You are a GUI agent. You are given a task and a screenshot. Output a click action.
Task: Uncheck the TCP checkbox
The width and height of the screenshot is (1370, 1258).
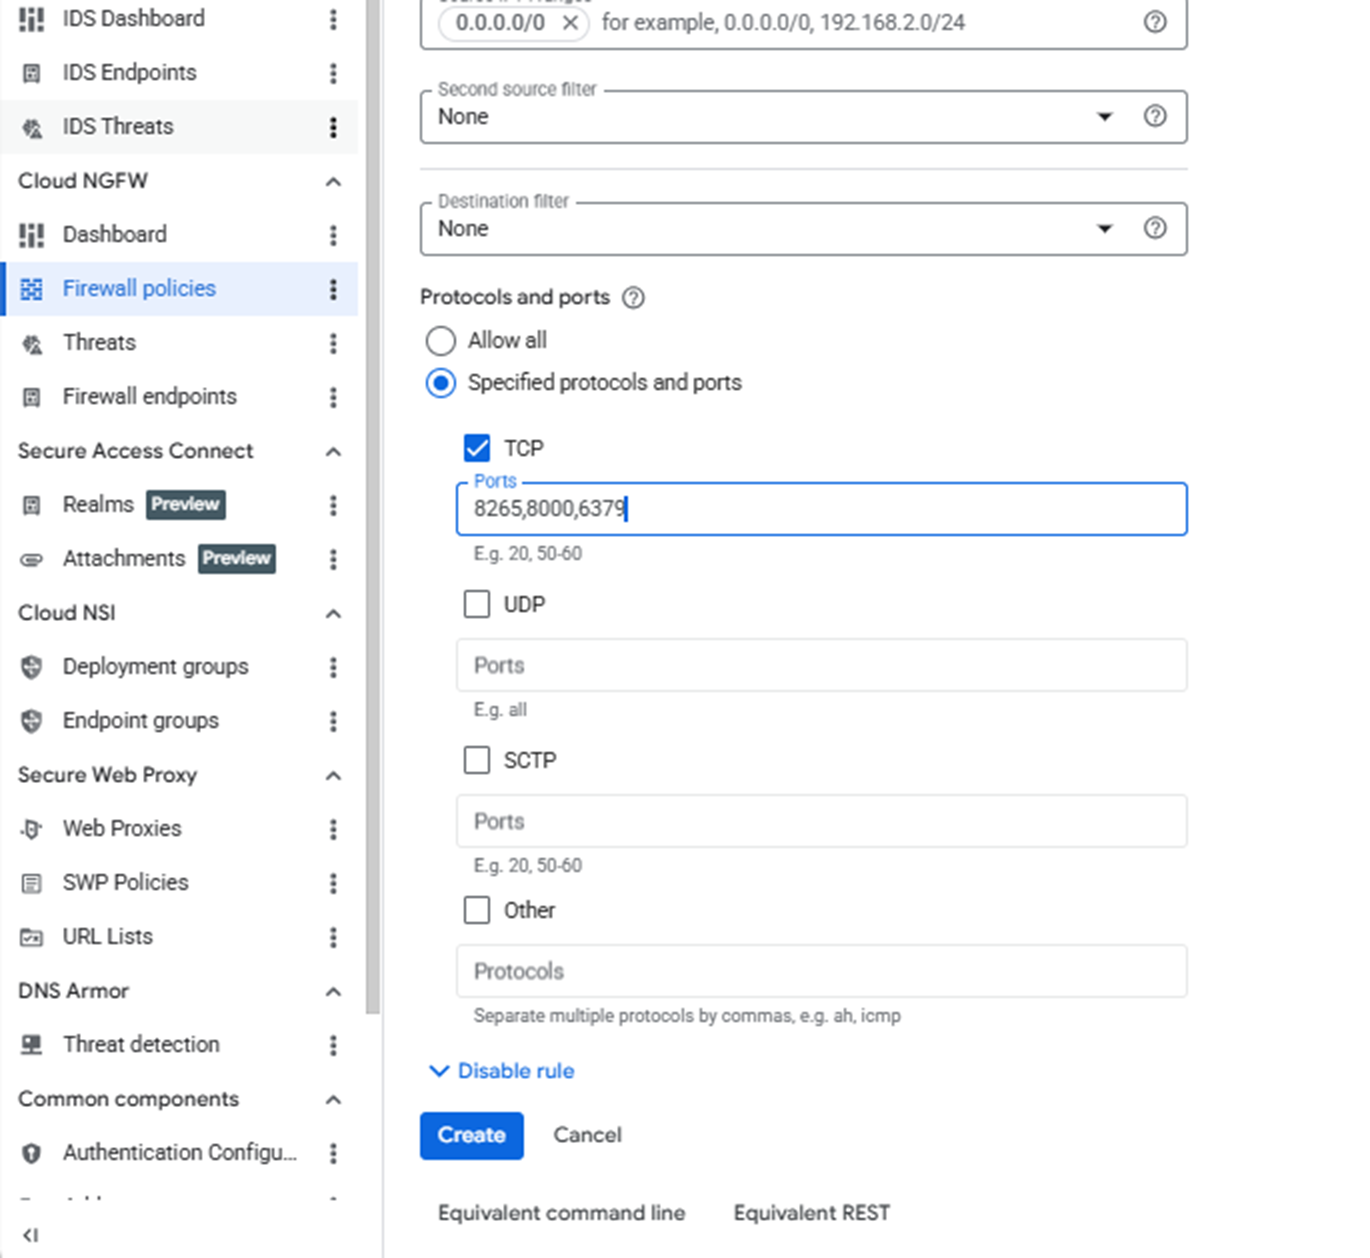tap(477, 448)
